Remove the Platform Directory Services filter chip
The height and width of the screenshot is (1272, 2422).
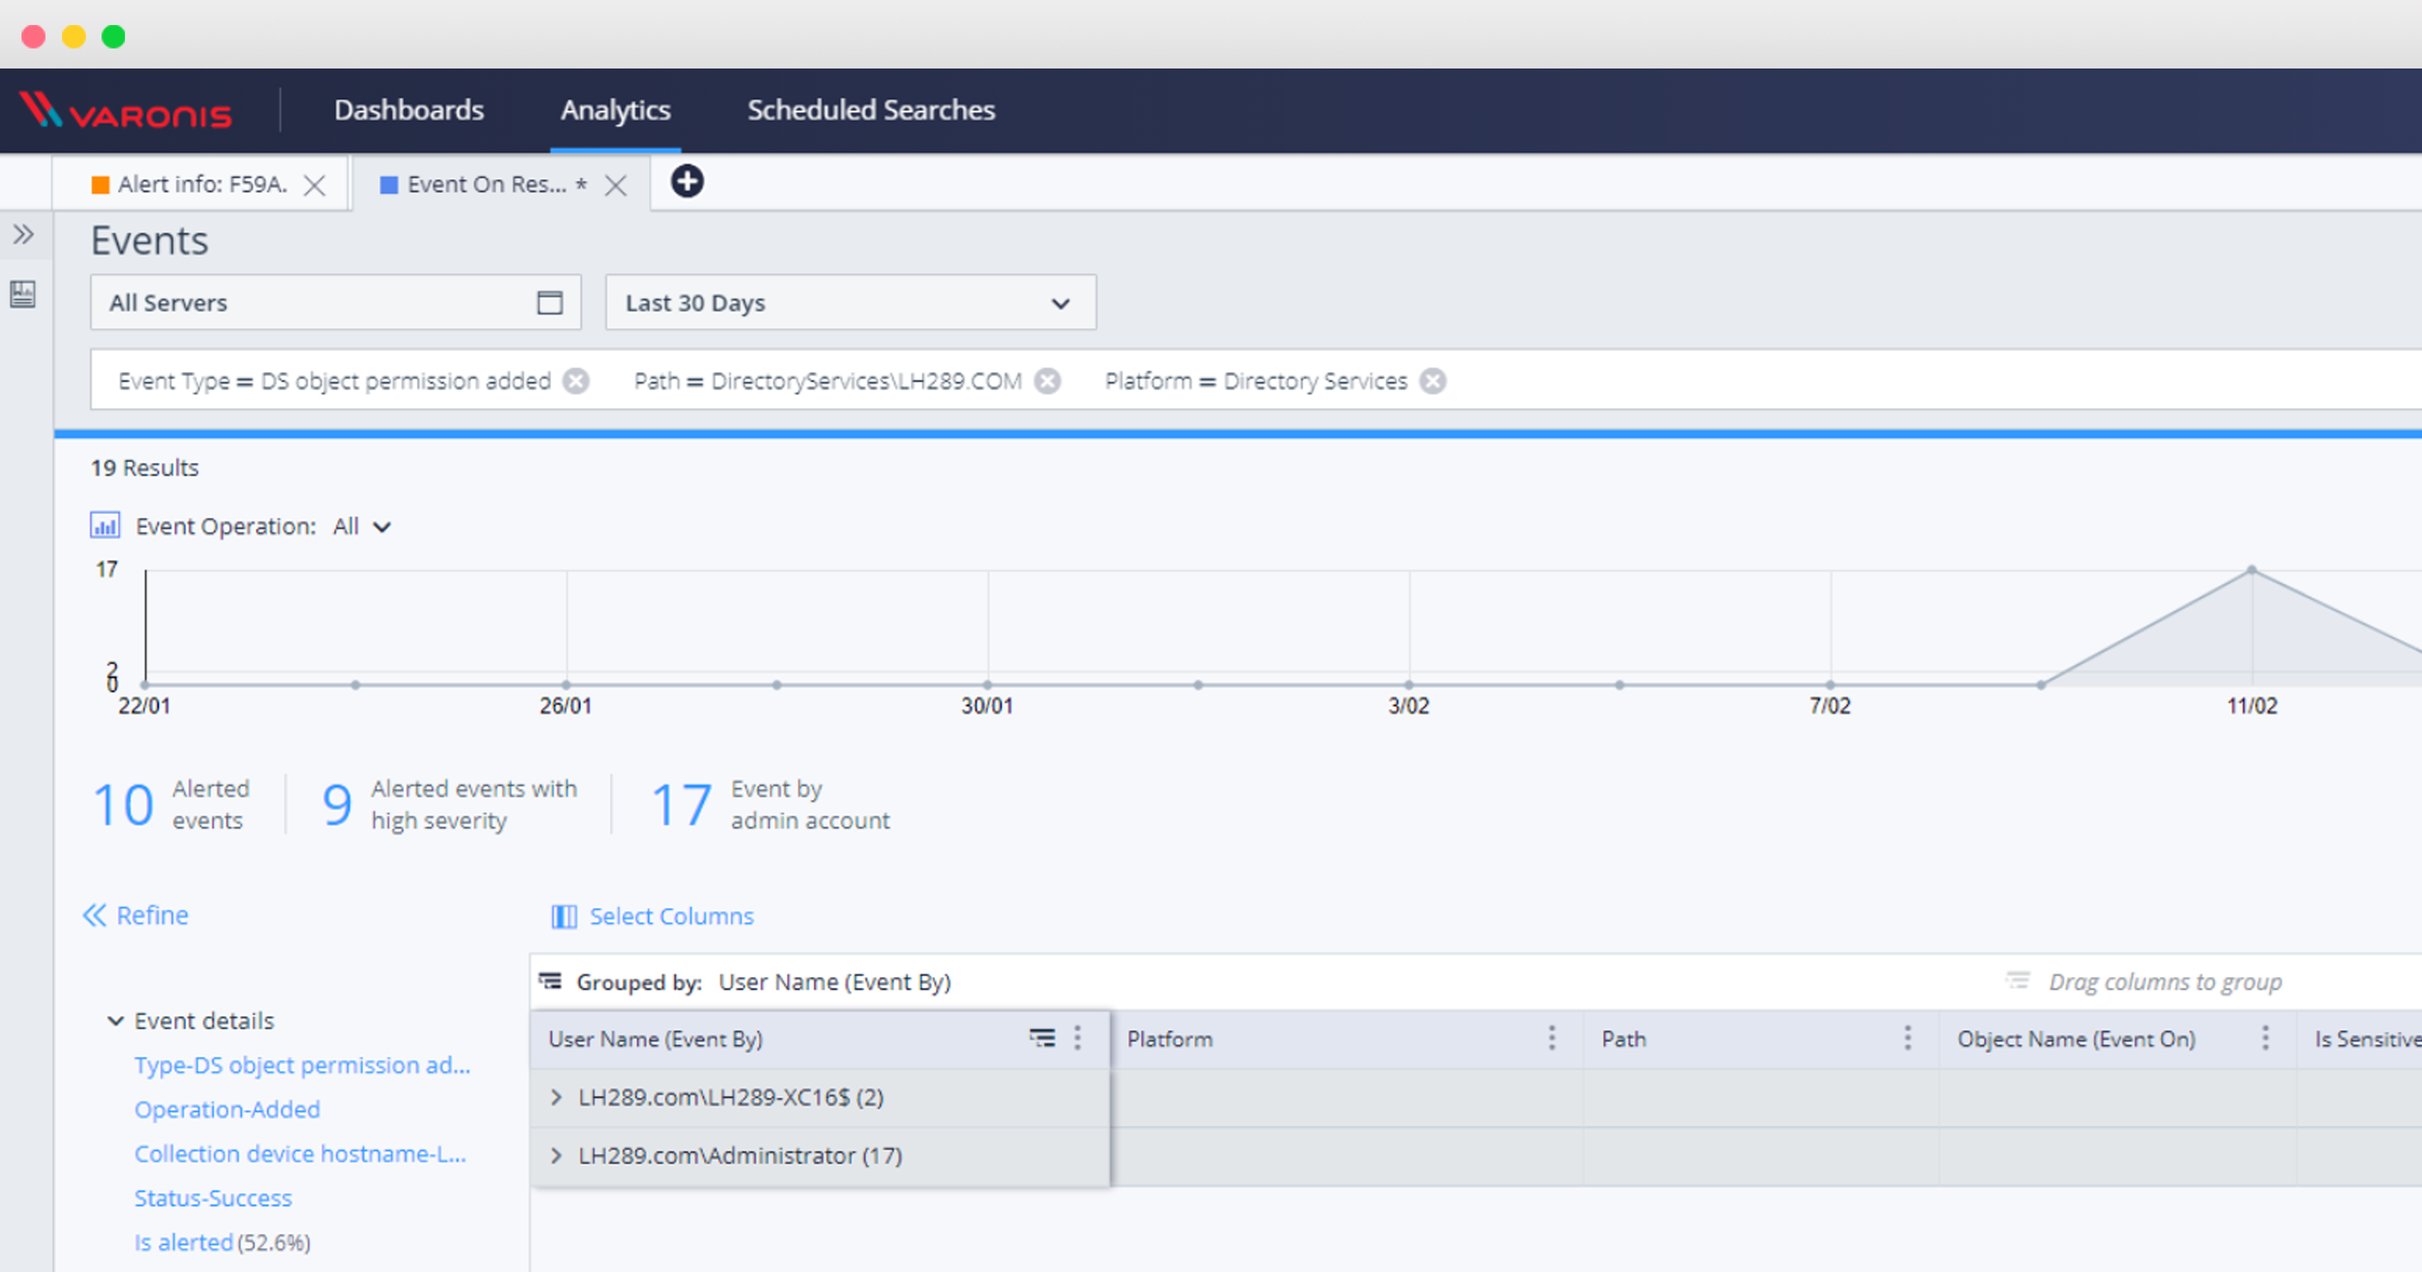point(1432,380)
